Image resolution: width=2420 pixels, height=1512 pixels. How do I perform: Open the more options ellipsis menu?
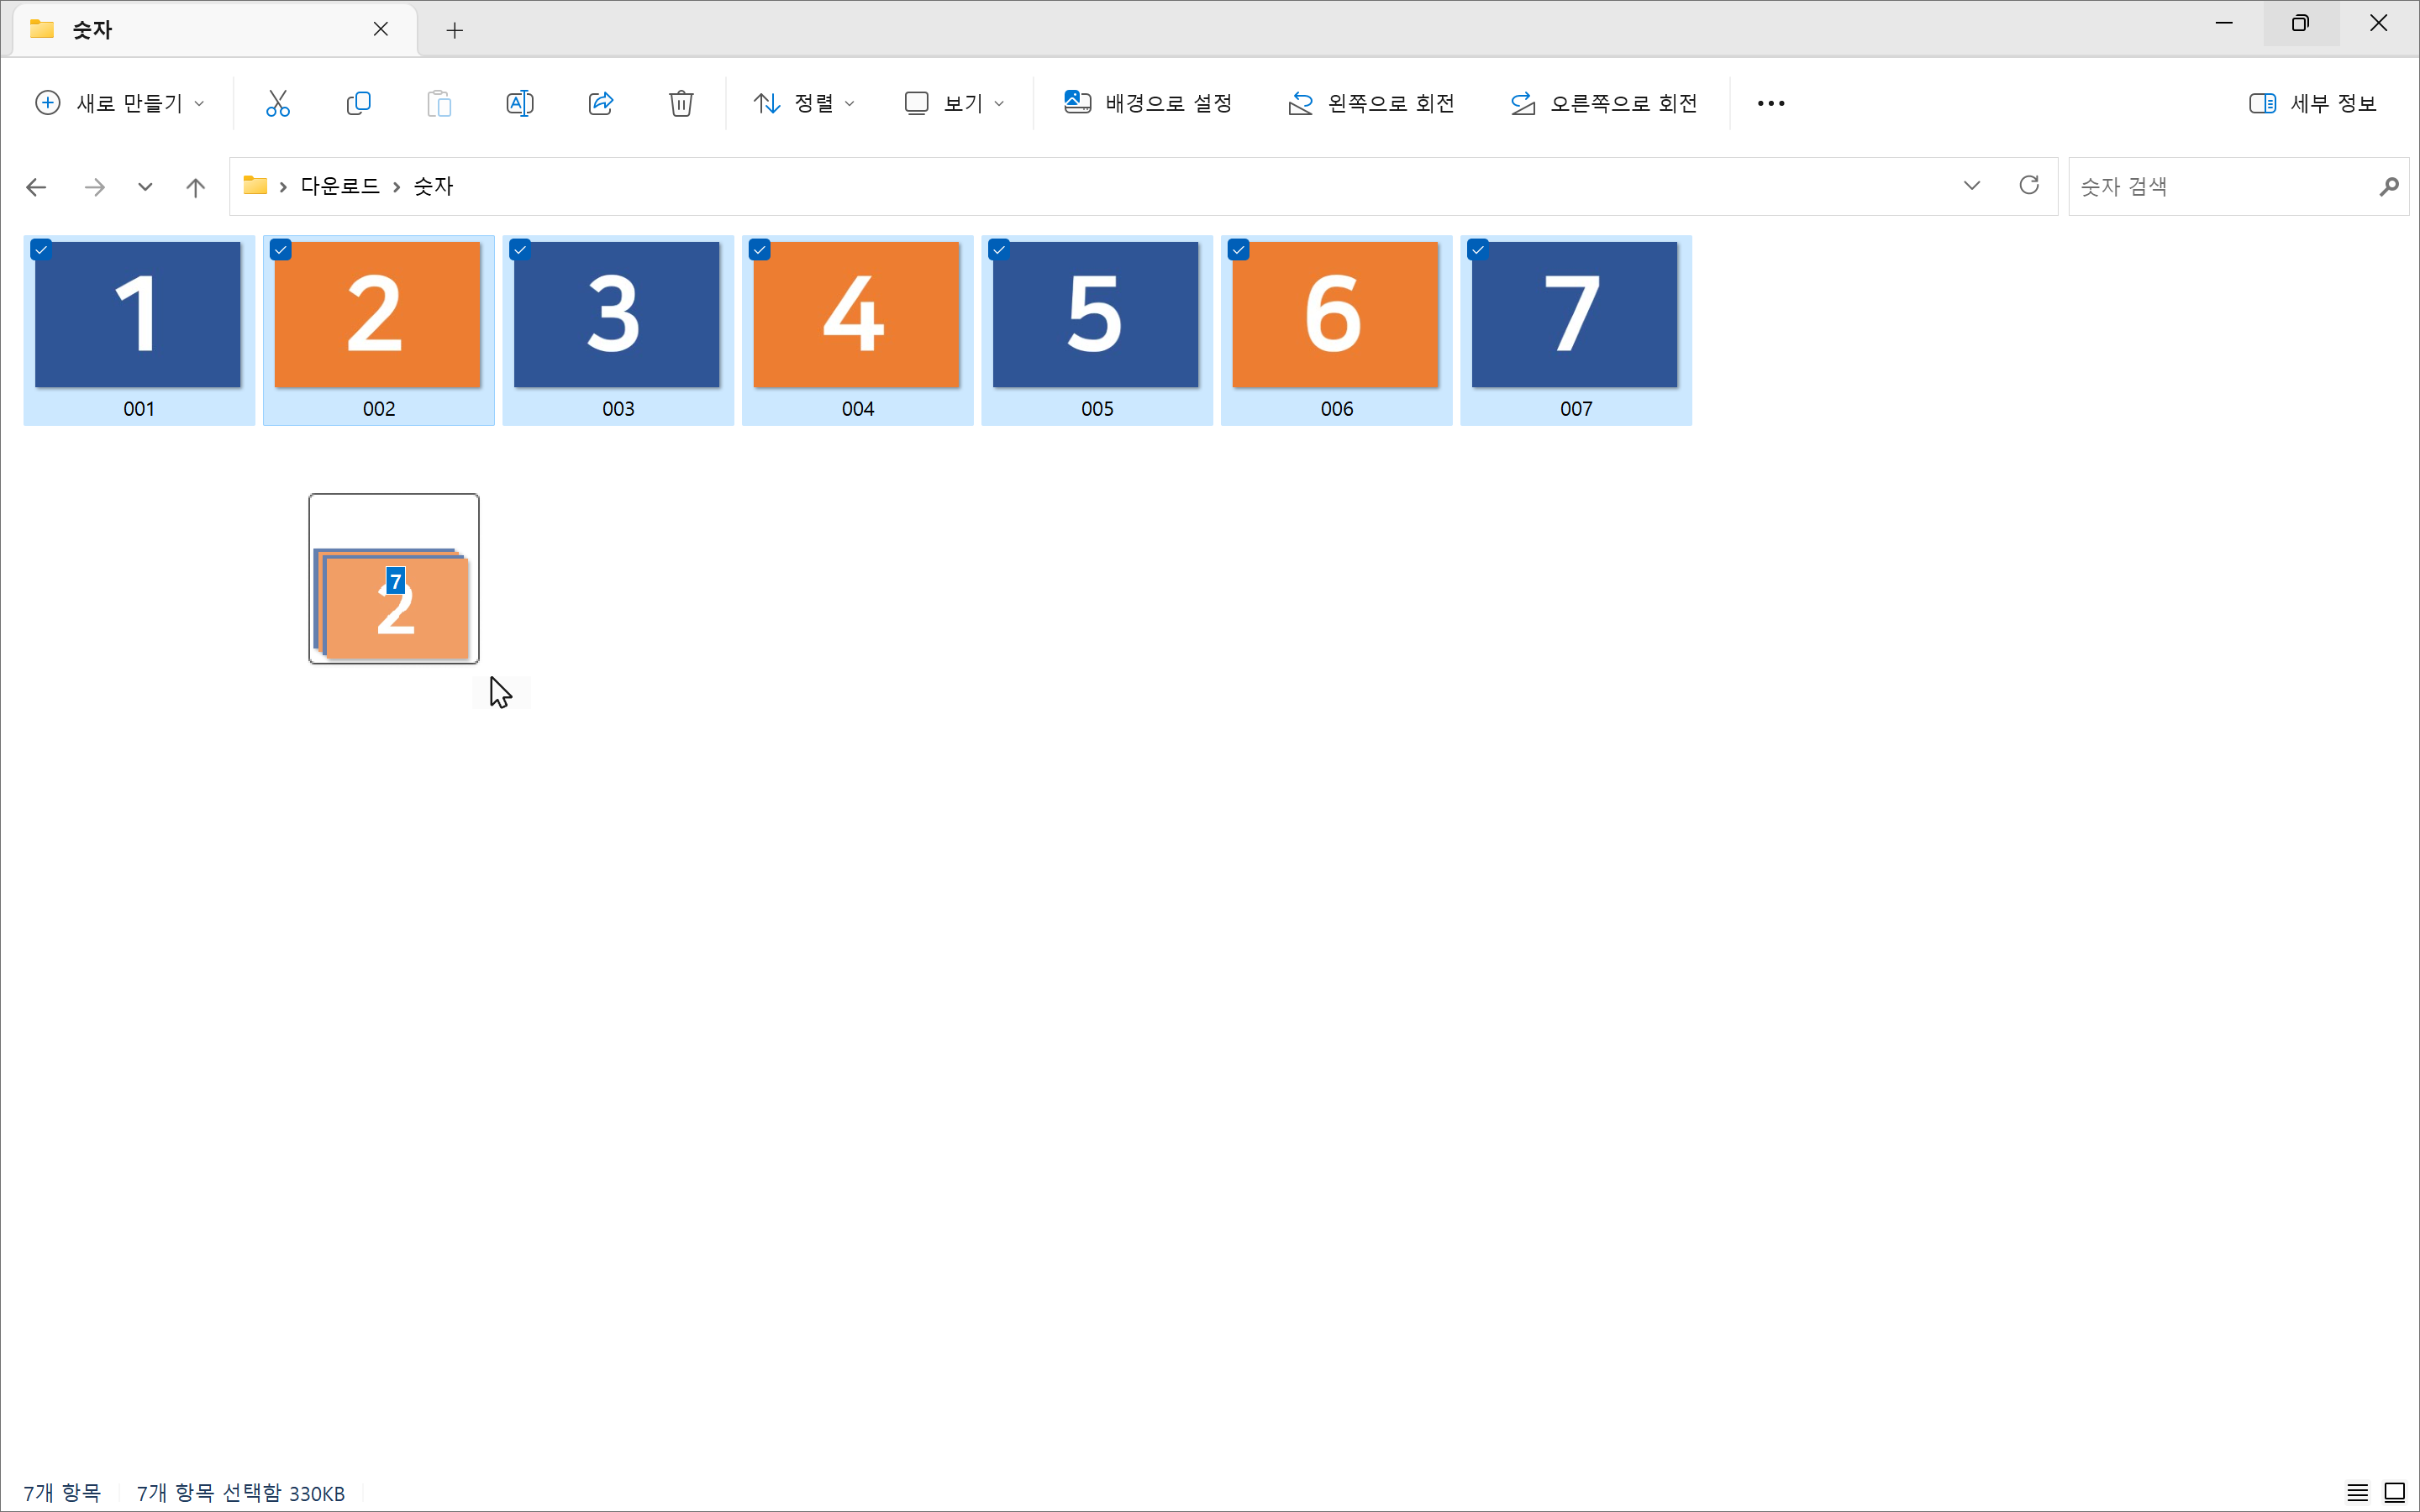pos(1770,103)
